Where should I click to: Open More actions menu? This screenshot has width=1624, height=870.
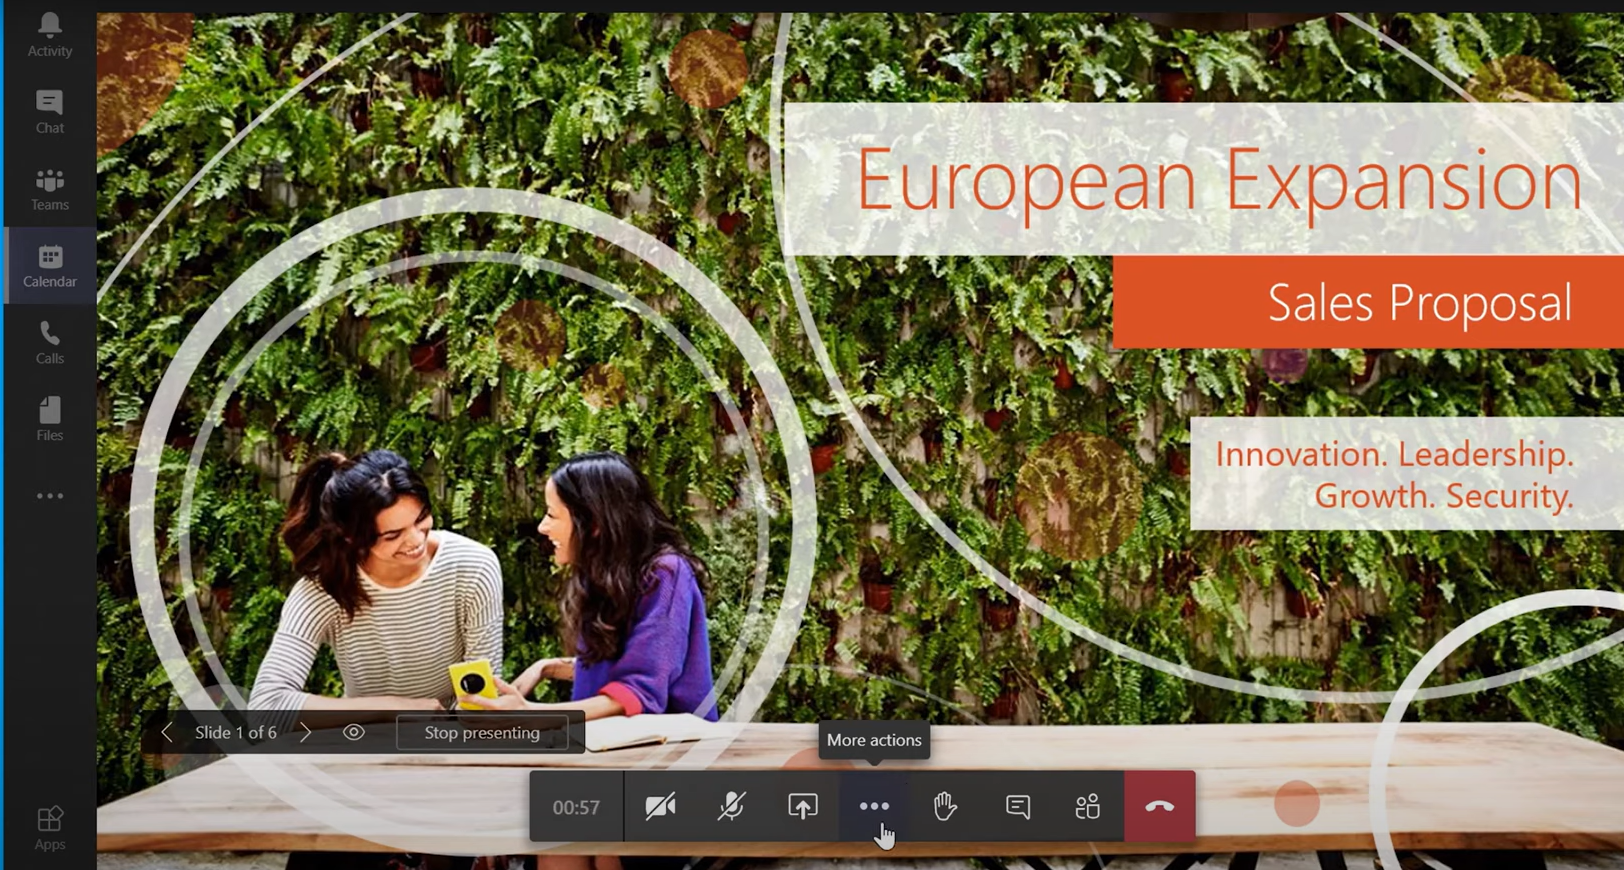coord(874,806)
